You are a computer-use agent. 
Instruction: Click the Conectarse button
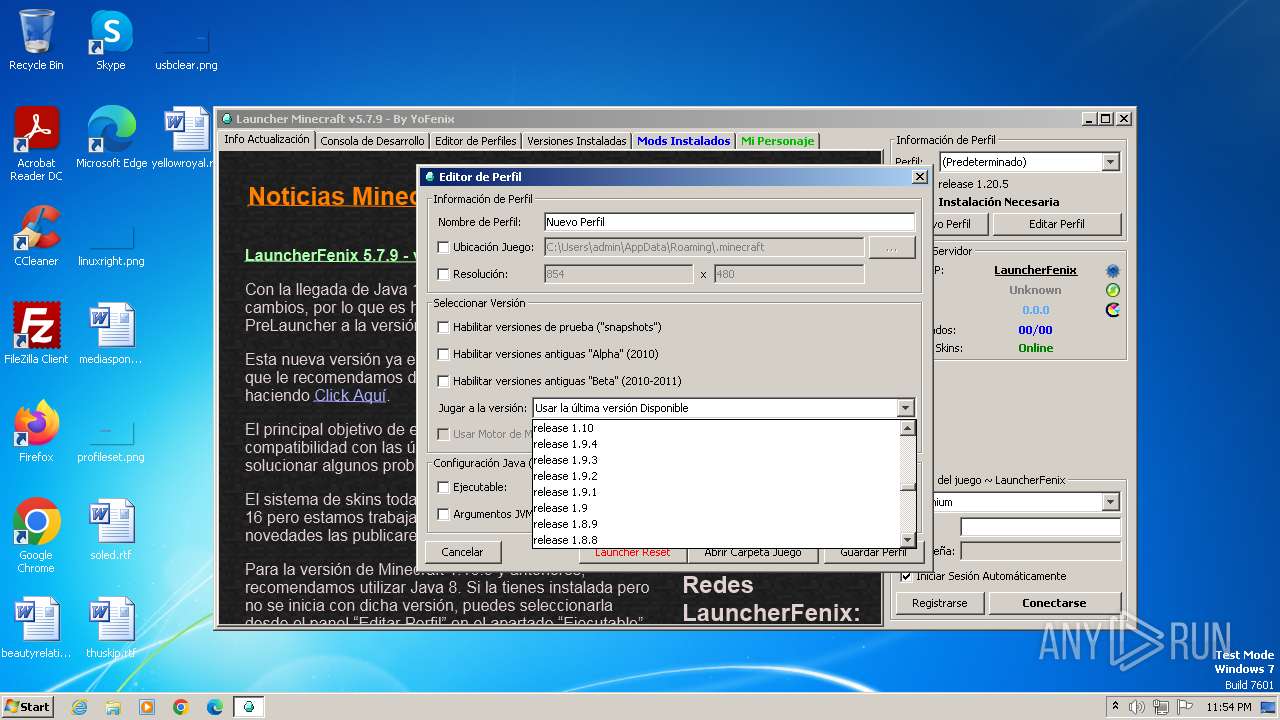coord(1054,603)
